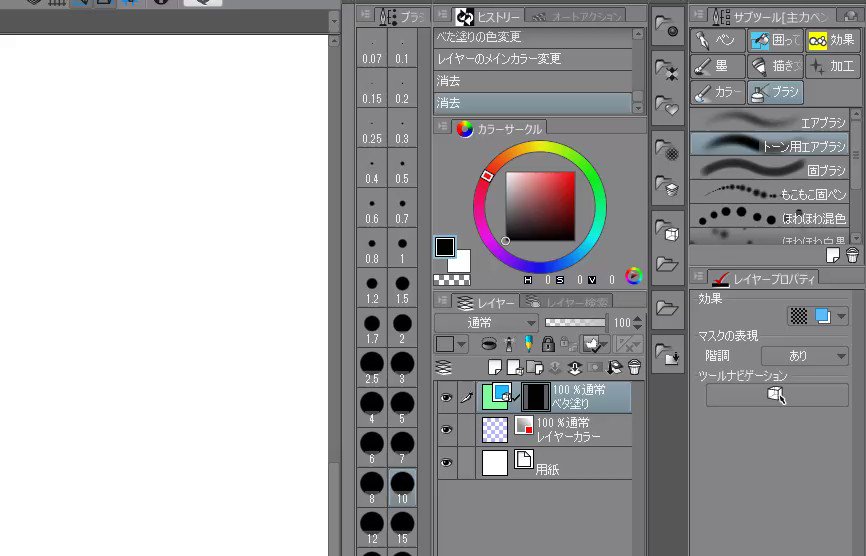Open the palette color dropdown in layer panel
This screenshot has width=866, height=556.
(x=451, y=345)
